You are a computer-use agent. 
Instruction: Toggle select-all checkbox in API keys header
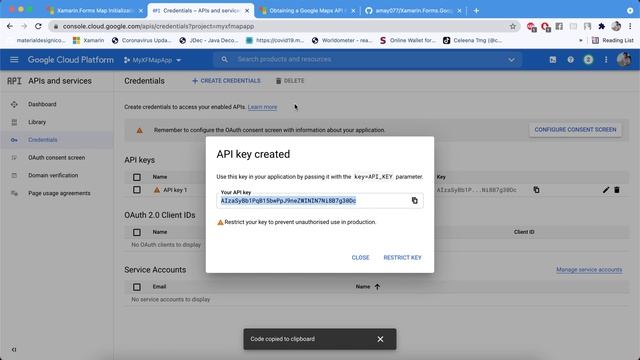pyautogui.click(x=137, y=177)
